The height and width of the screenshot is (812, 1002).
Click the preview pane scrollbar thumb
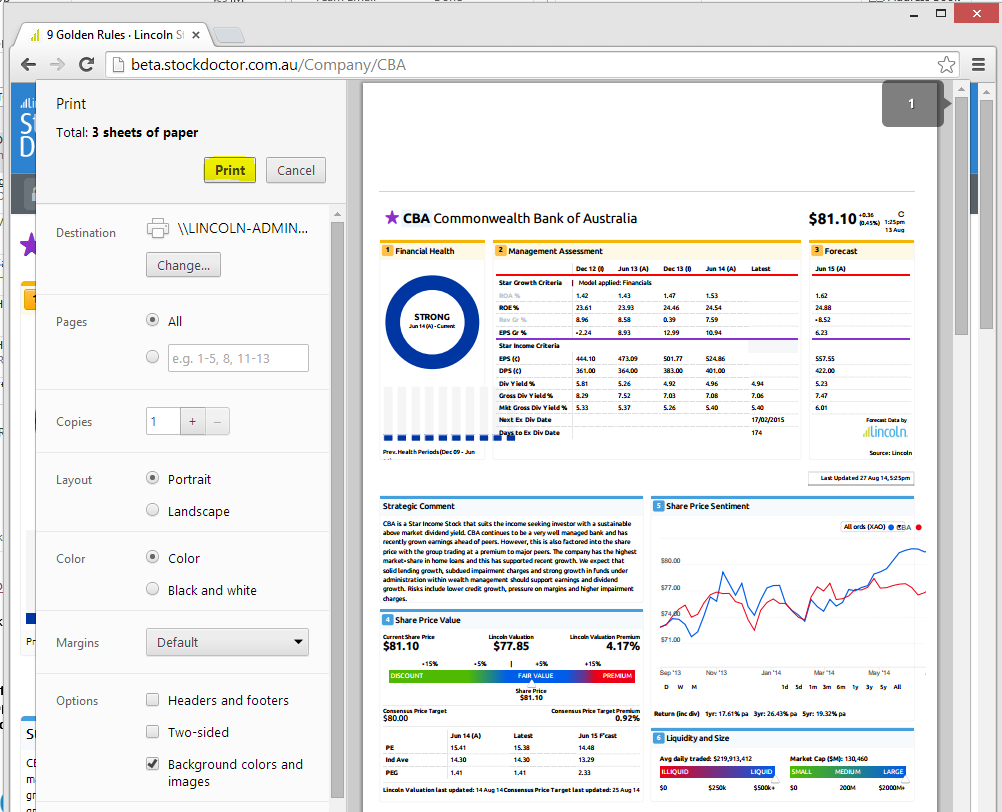[x=961, y=216]
